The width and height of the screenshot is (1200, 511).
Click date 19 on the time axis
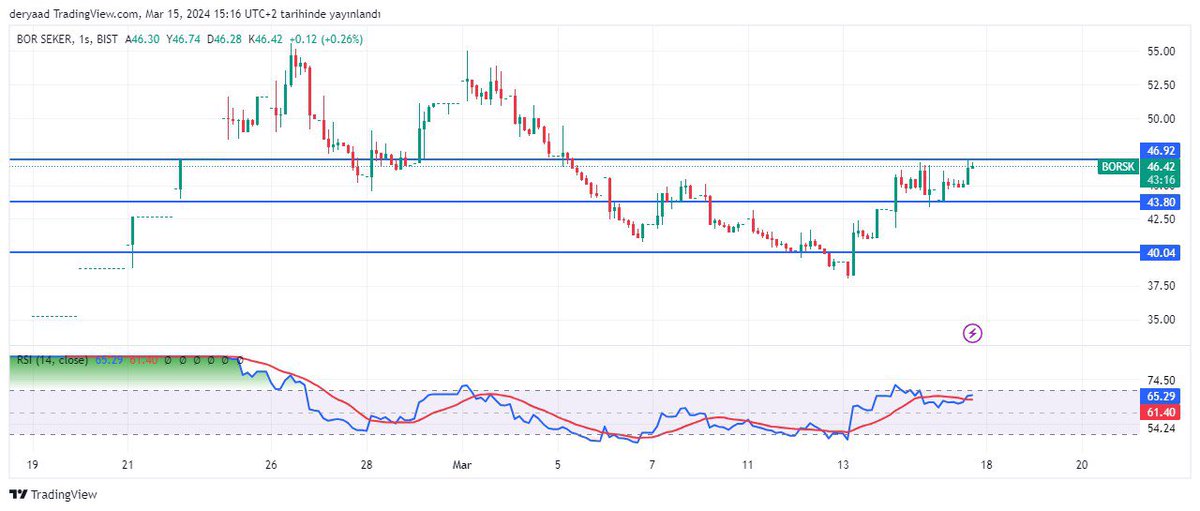point(32,465)
